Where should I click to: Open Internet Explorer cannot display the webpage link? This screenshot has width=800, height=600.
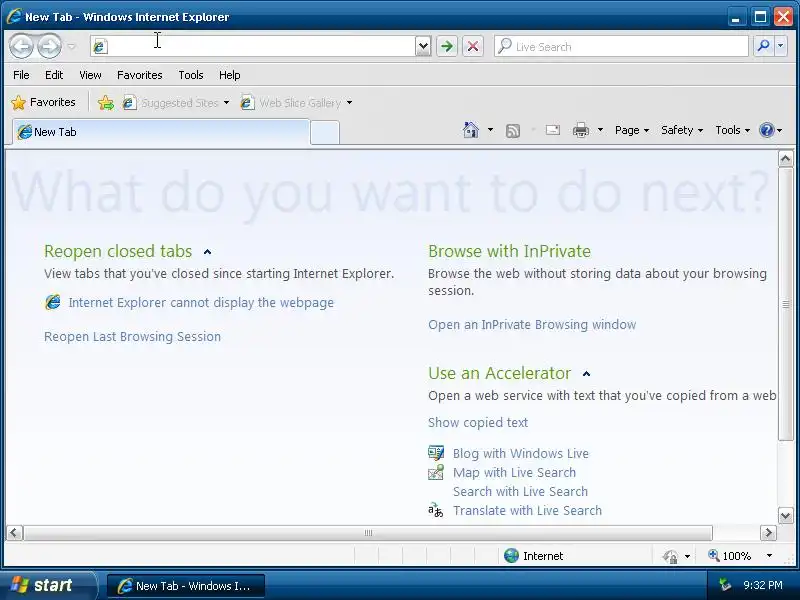click(x=201, y=303)
